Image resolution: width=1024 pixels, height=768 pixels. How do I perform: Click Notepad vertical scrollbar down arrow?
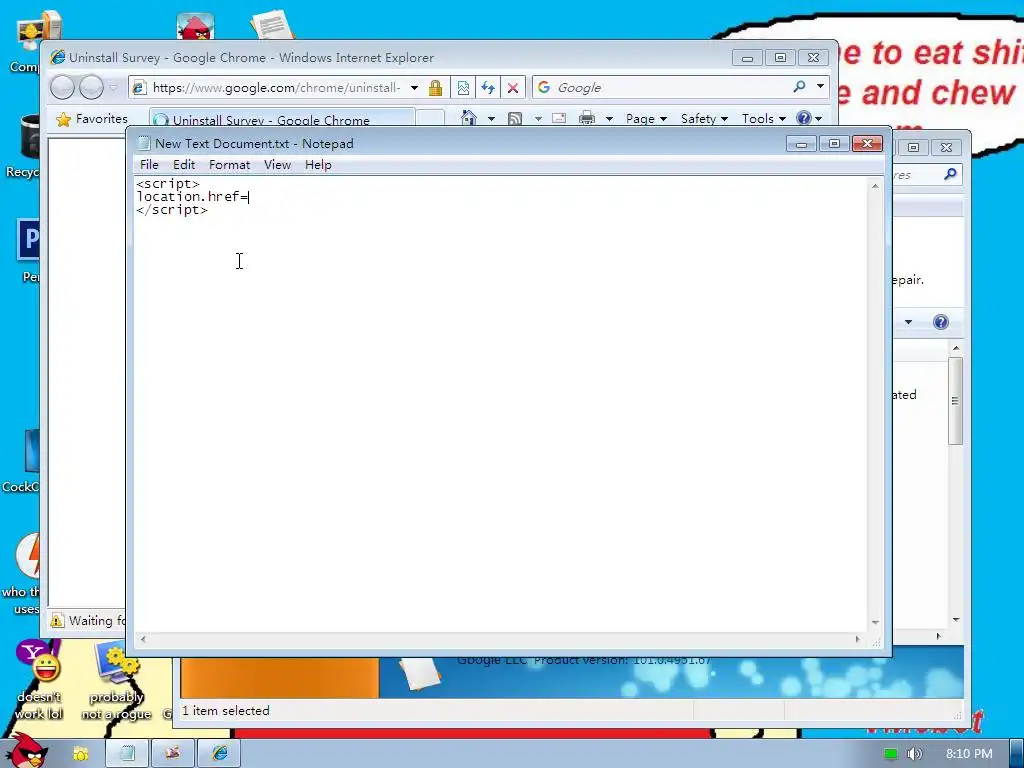click(x=875, y=622)
